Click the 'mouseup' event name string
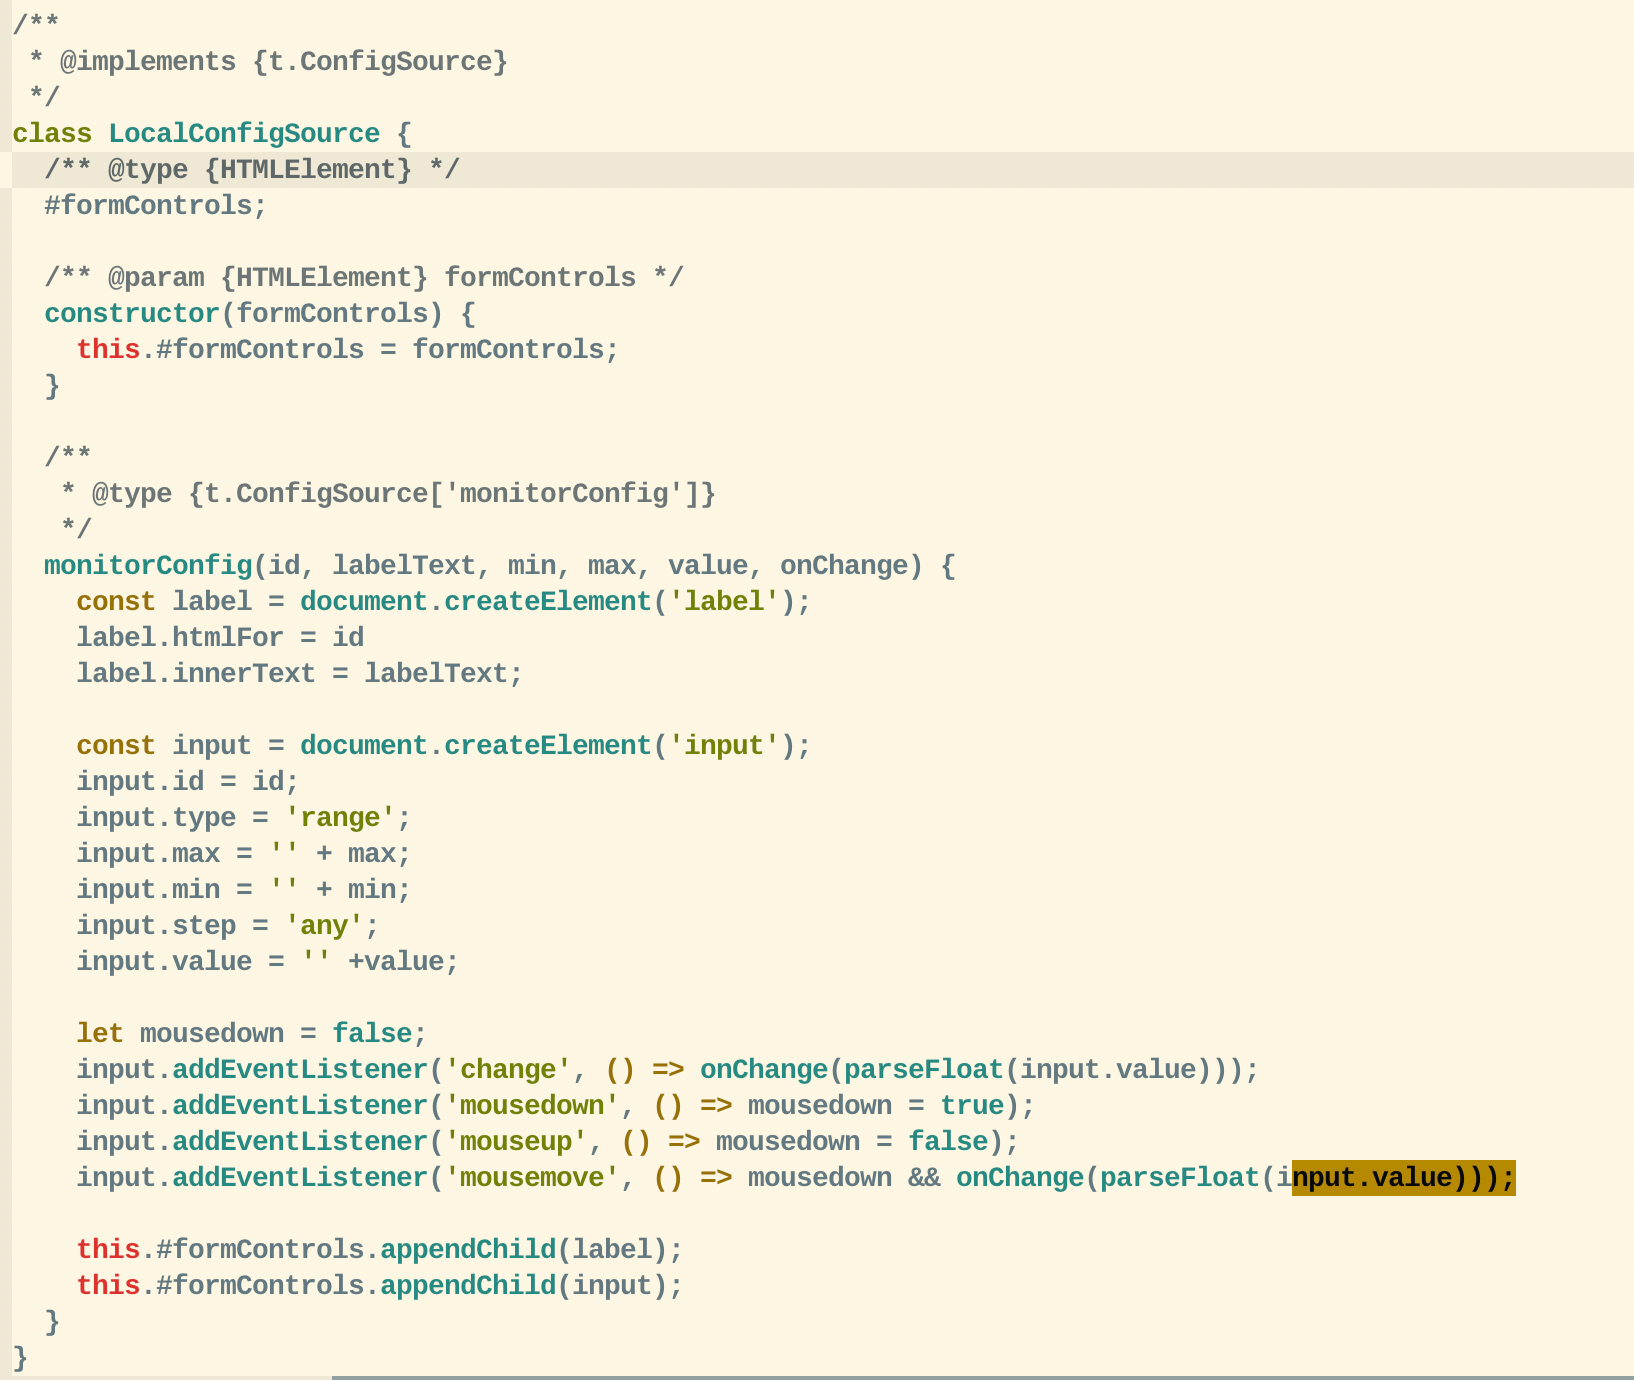Image resolution: width=1634 pixels, height=1380 pixels. click(515, 1142)
